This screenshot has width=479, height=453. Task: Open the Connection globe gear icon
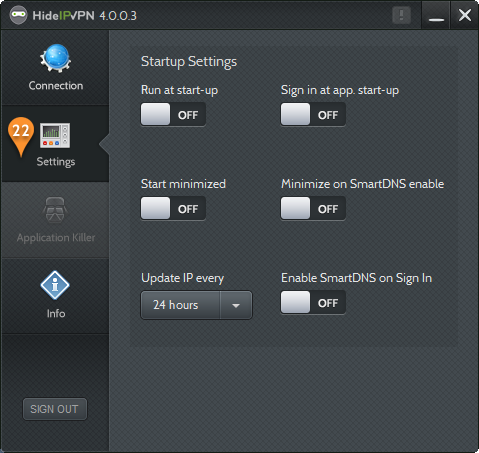pos(55,59)
